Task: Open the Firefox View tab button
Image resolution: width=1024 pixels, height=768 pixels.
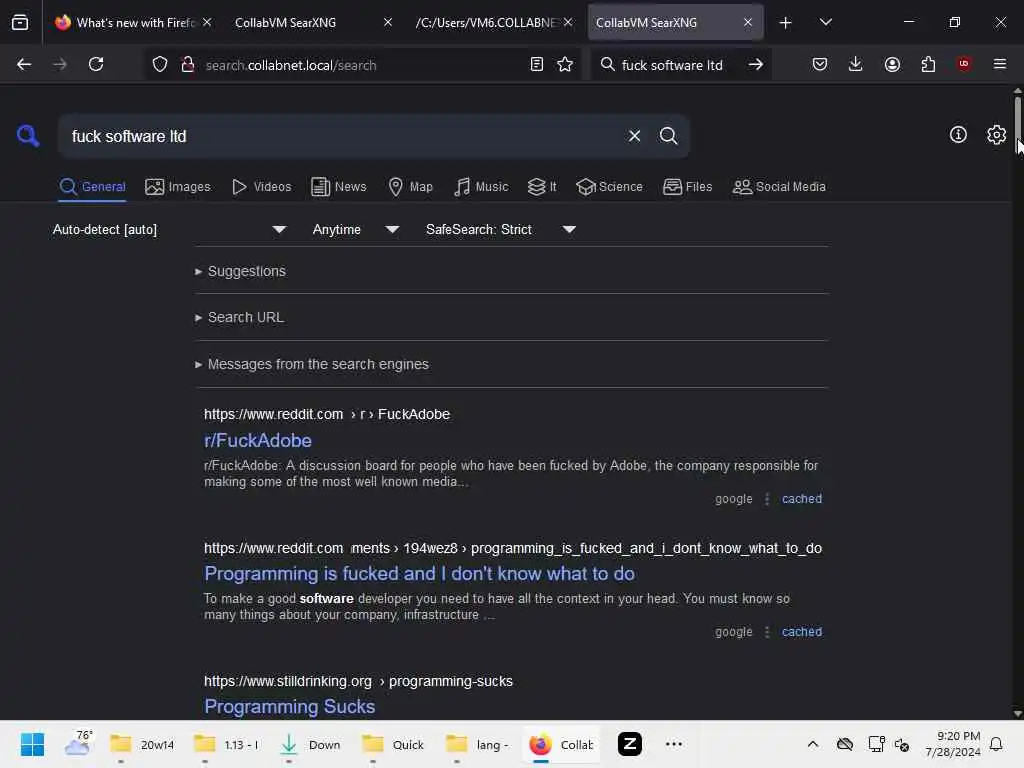Action: click(x=20, y=23)
